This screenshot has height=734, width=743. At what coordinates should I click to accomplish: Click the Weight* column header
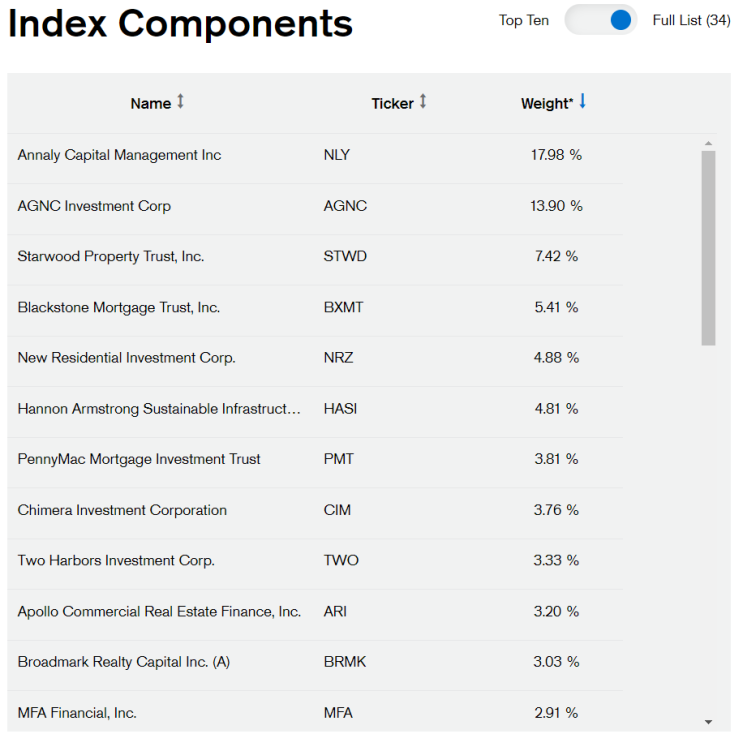547,103
